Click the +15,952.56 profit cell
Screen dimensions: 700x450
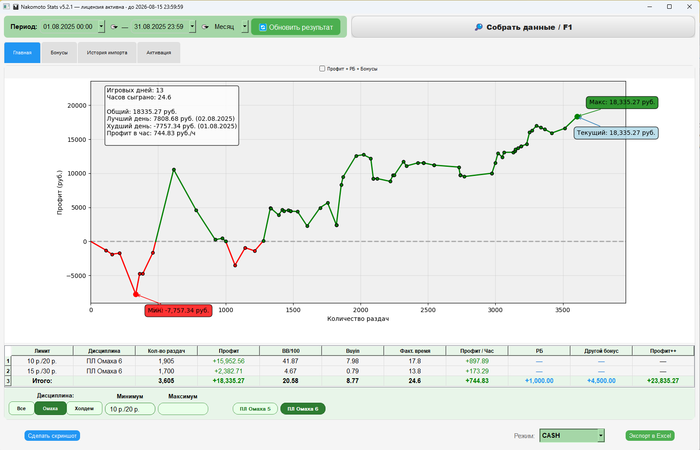coord(229,361)
